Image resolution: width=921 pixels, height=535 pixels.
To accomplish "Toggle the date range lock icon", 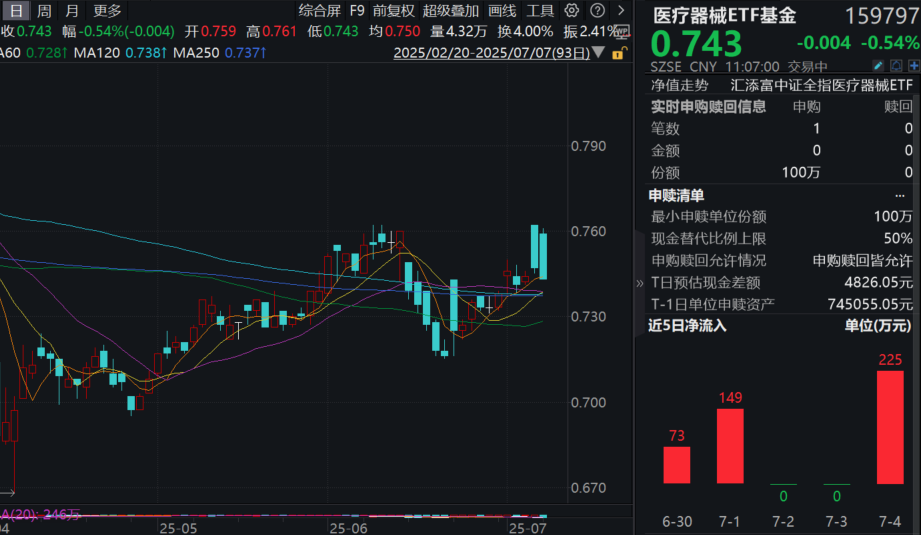I will pyautogui.click(x=622, y=51).
